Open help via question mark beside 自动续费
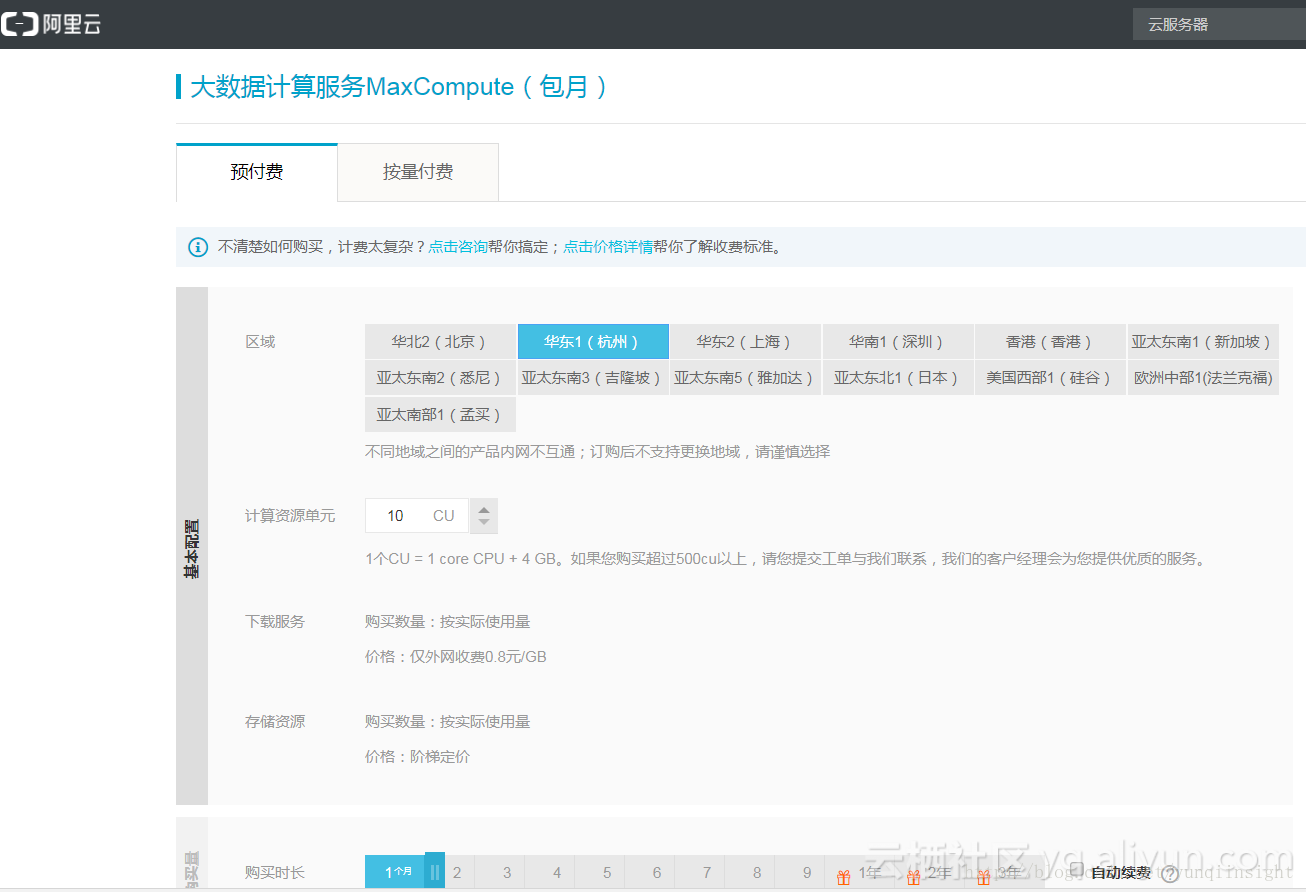This screenshot has width=1306, height=892. click(1169, 872)
